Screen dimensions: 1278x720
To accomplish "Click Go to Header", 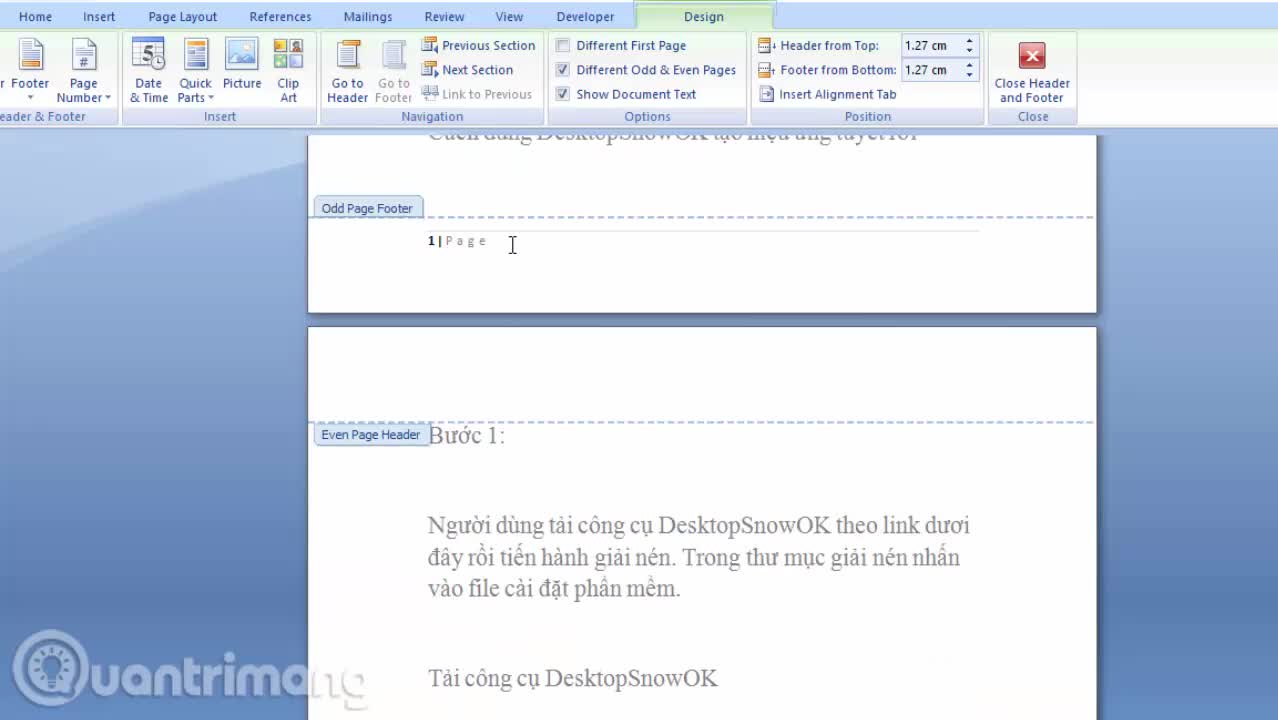I will (x=347, y=70).
